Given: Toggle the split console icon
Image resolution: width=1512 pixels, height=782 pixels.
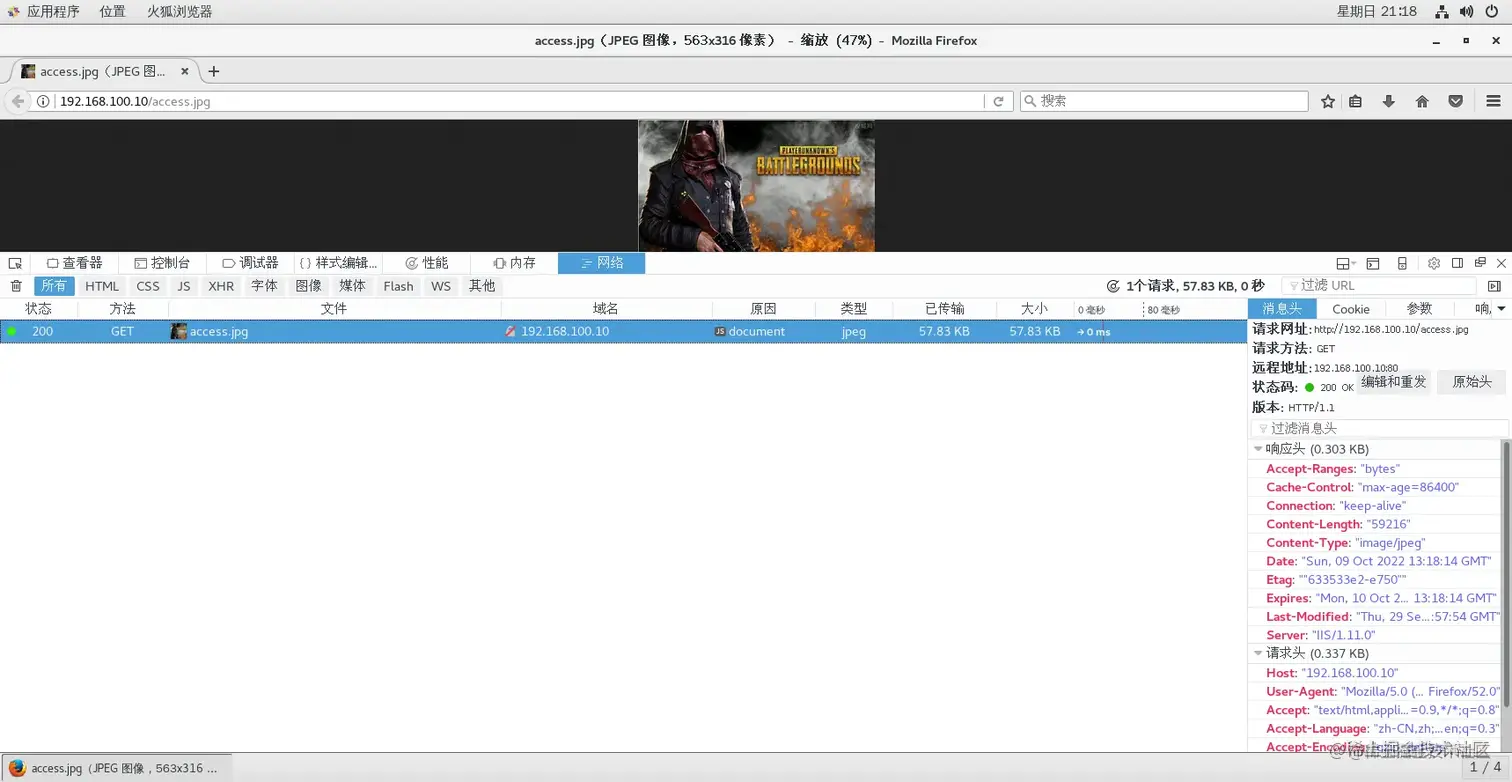Looking at the screenshot, I should [x=1373, y=263].
